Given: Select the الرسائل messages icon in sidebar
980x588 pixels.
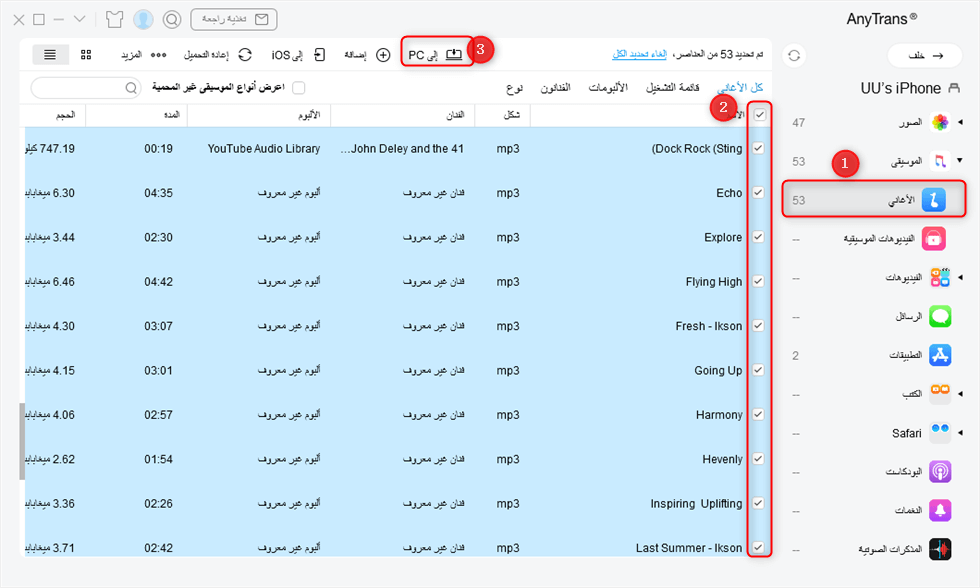Looking at the screenshot, I should tap(938, 317).
